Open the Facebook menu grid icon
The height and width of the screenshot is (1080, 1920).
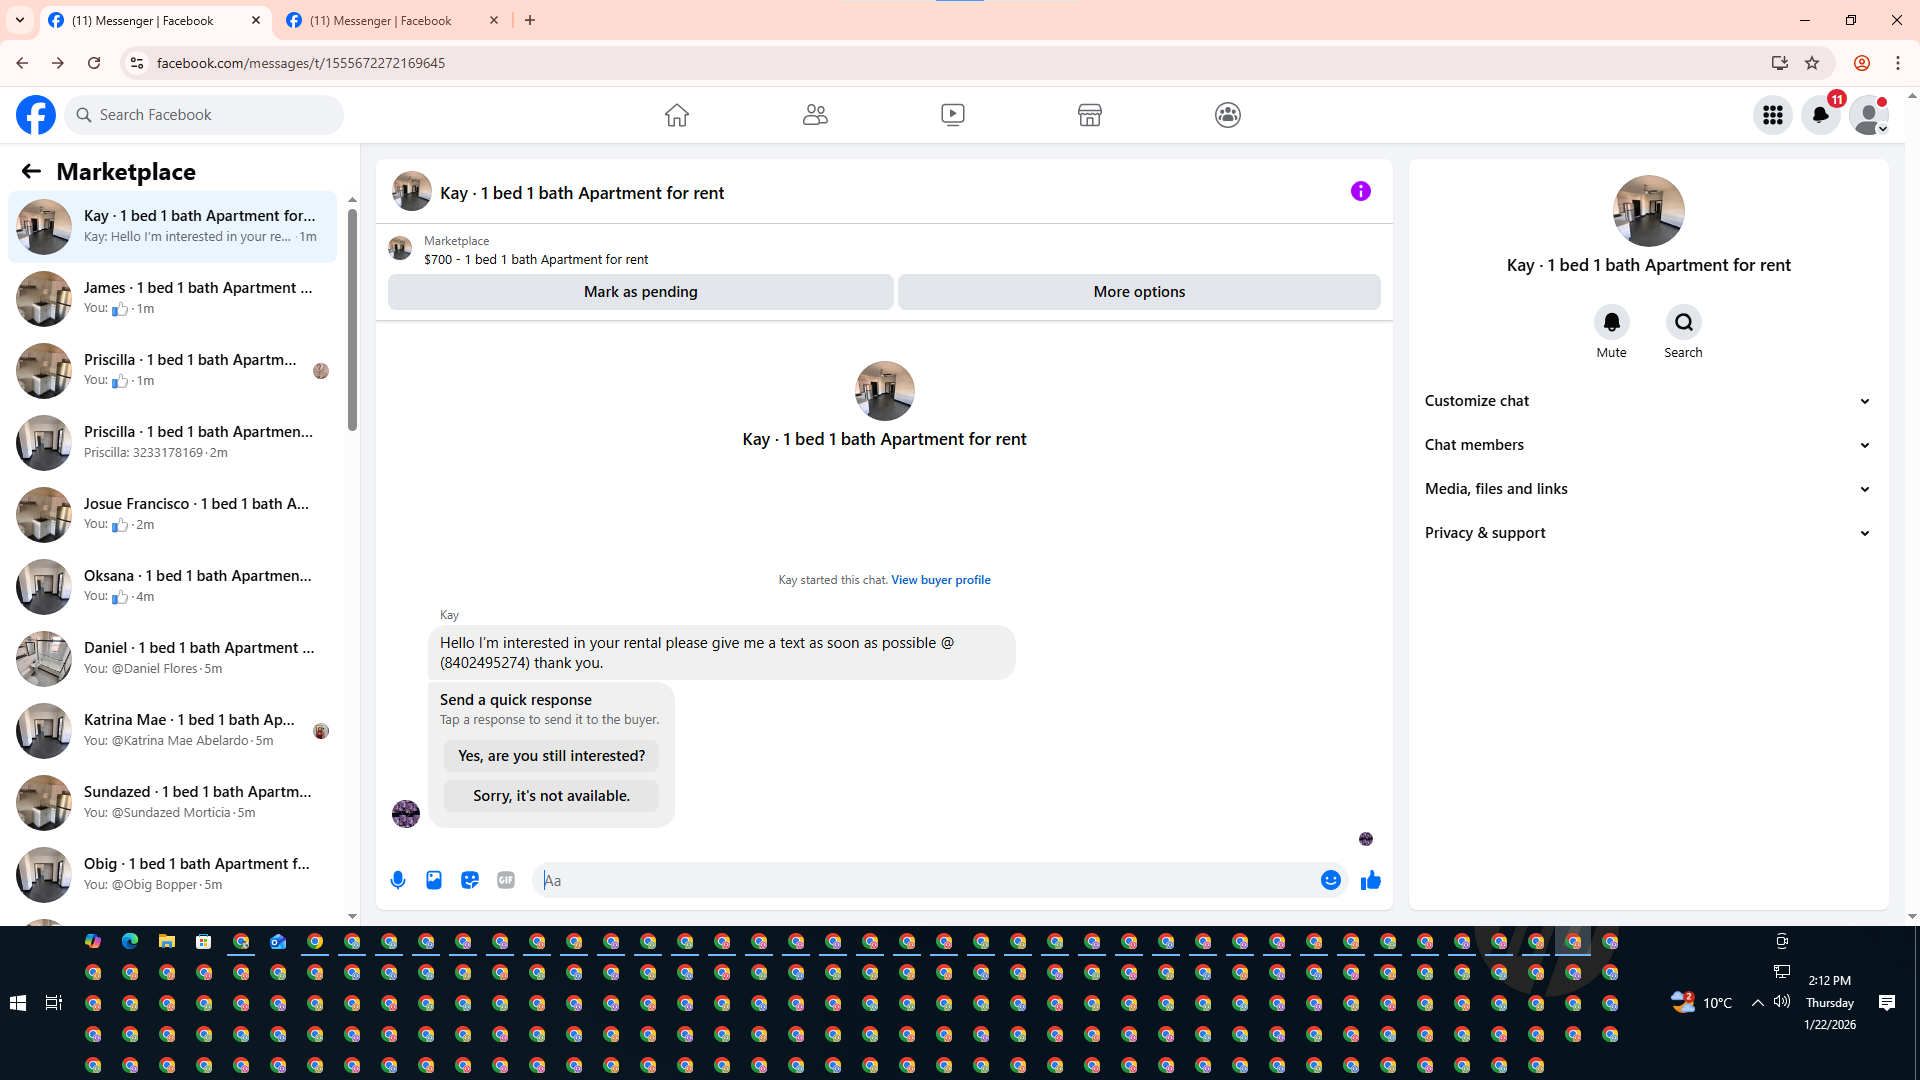click(1773, 115)
